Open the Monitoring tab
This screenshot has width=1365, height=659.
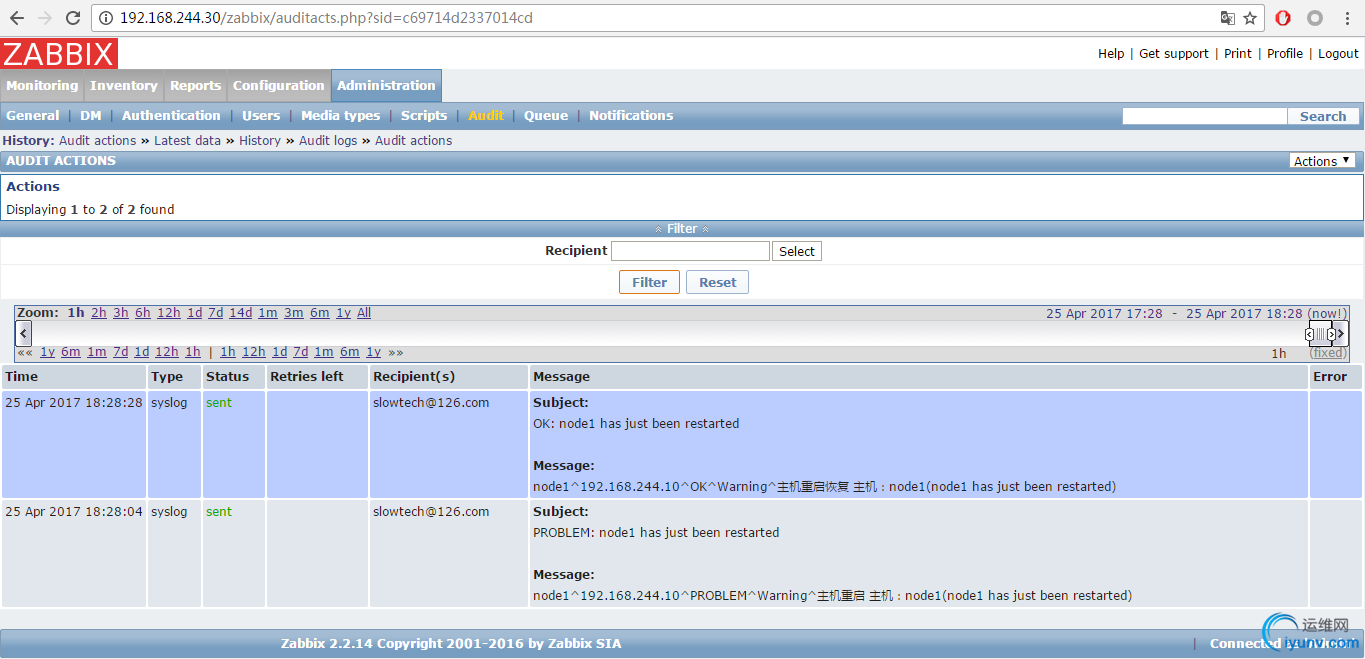(x=42, y=86)
